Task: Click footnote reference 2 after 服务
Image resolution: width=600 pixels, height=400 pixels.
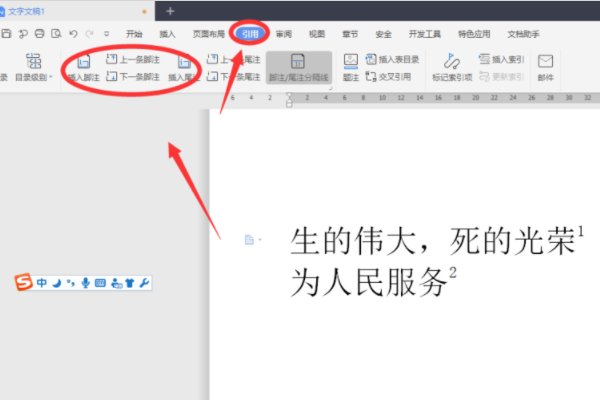Action: point(453,273)
